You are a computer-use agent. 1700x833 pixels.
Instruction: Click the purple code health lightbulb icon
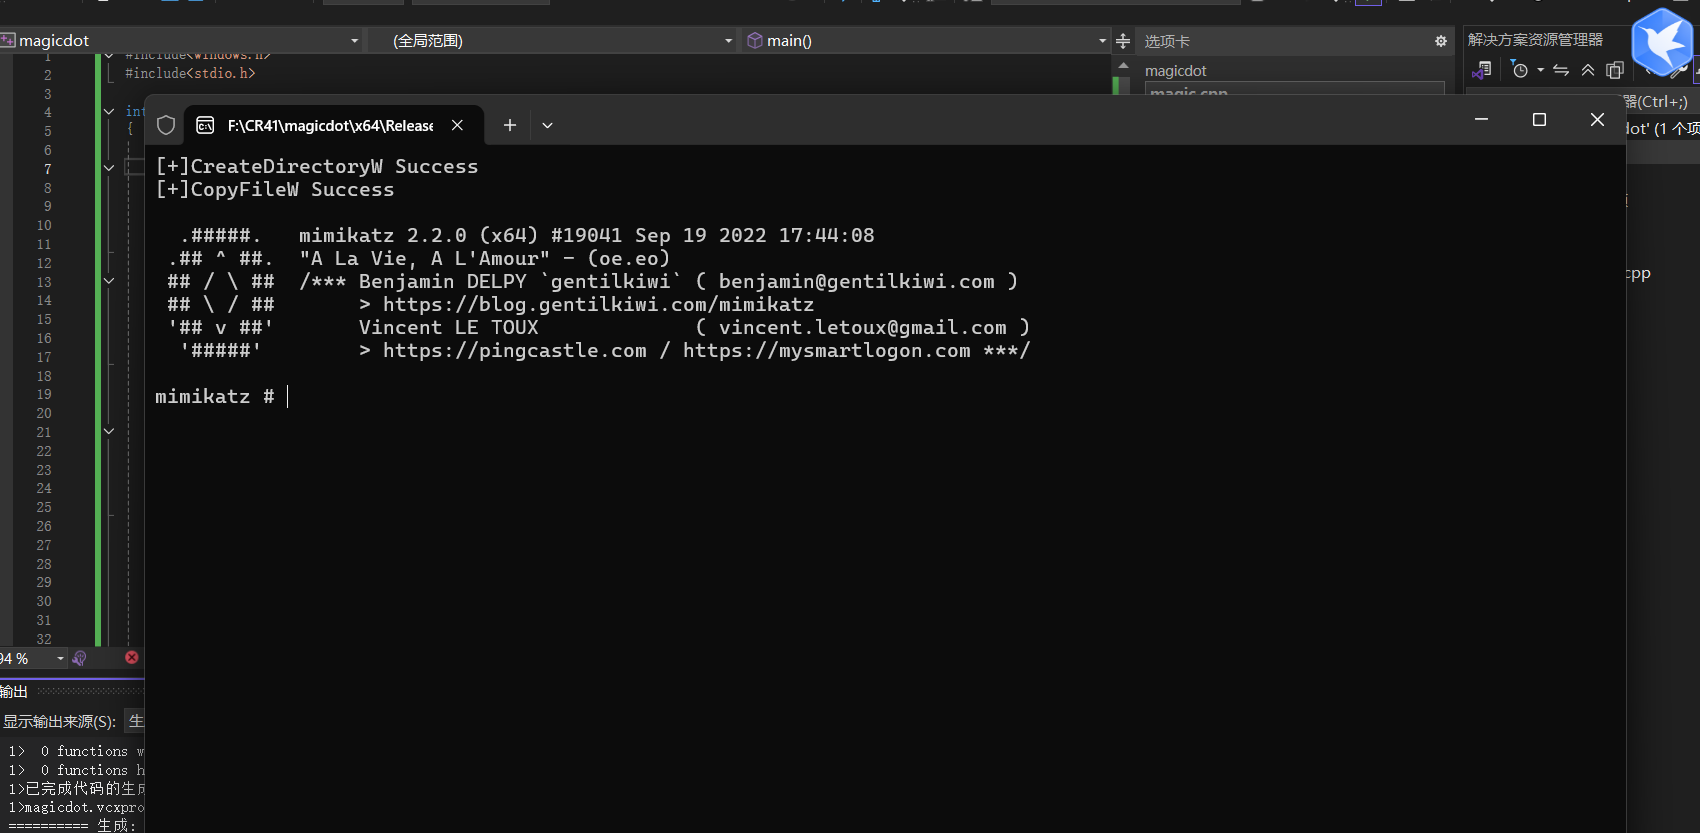click(x=80, y=658)
